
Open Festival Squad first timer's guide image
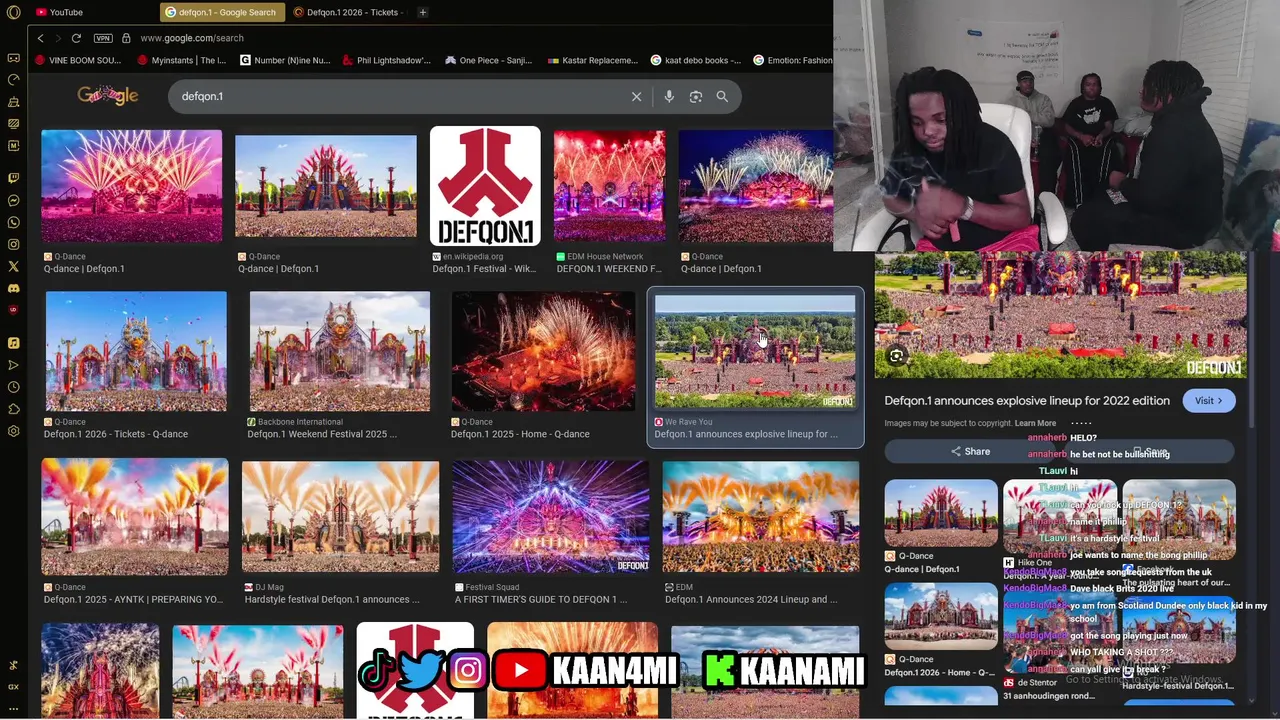pos(550,516)
